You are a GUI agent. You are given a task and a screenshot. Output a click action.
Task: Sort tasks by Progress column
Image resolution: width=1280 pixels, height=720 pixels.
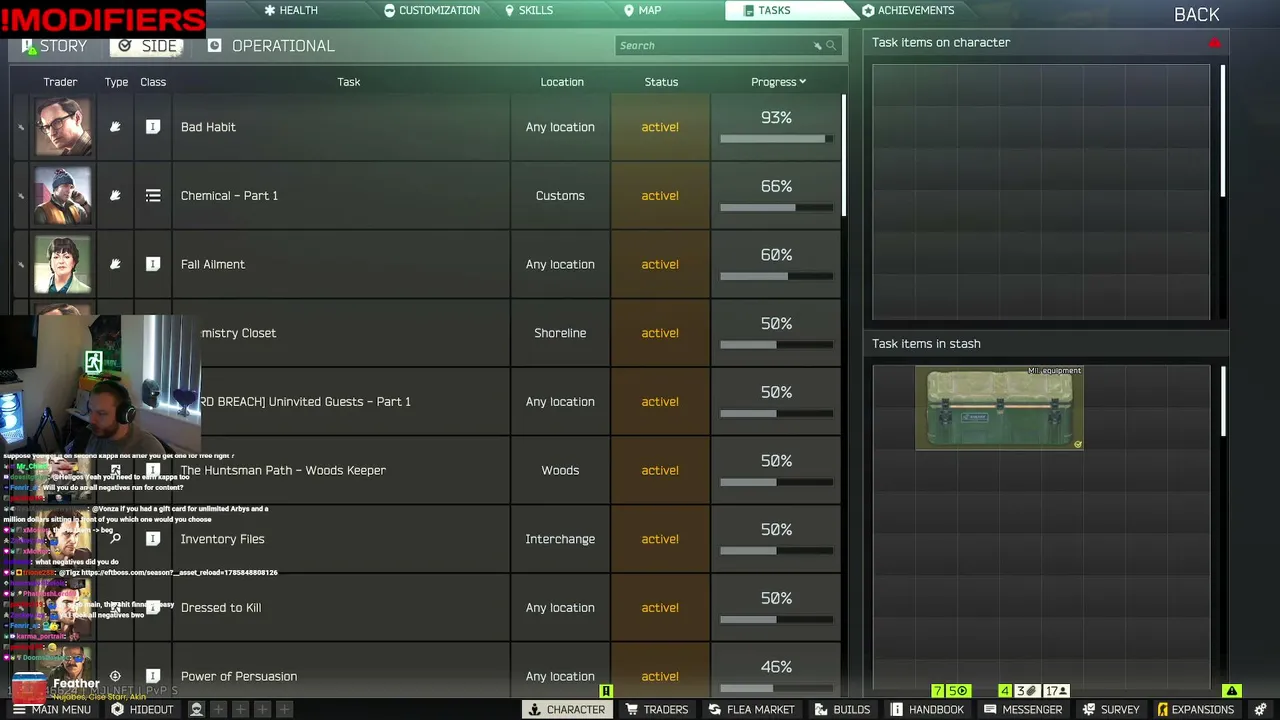point(778,82)
